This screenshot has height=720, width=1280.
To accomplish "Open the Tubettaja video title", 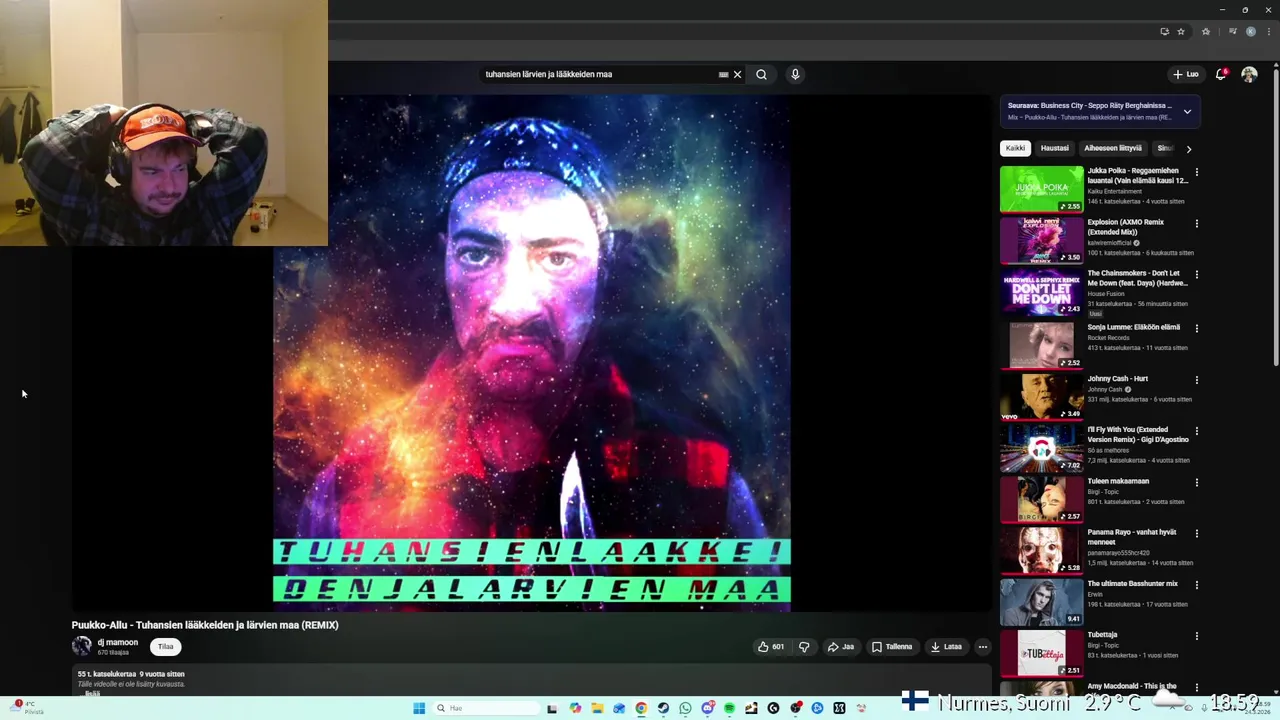I will pyautogui.click(x=1103, y=635).
